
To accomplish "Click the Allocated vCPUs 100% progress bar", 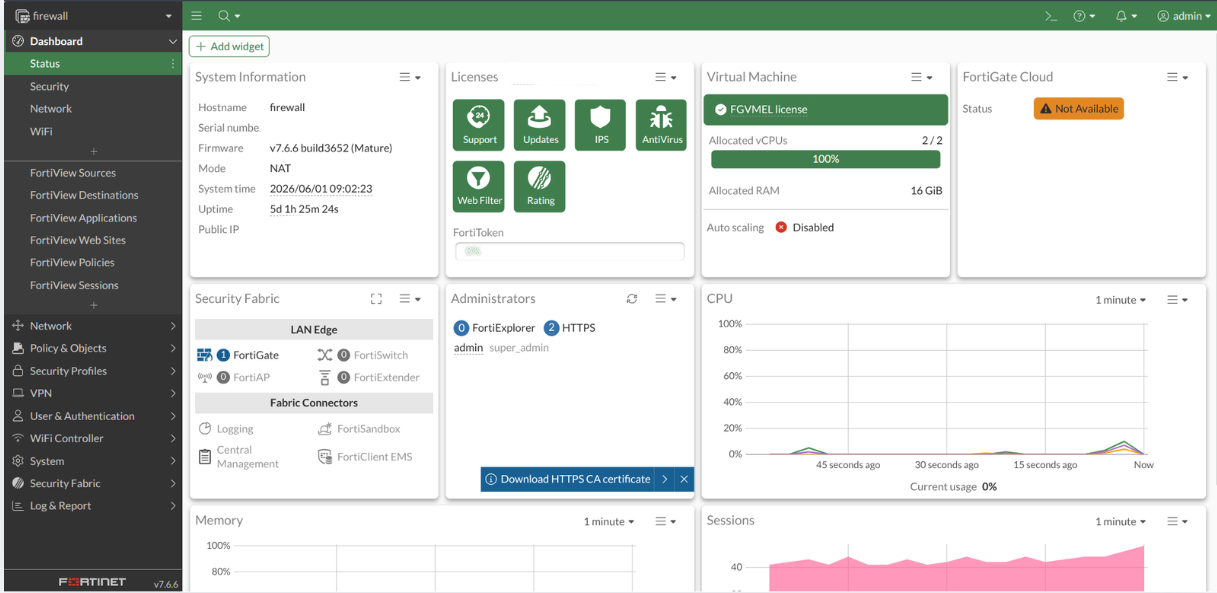I will (826, 159).
